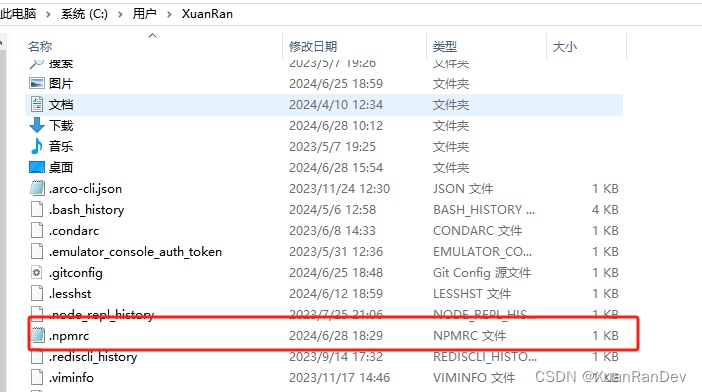Click type BASH_HISTORY ... cell
Screen dimensions: 702x392
click(484, 210)
